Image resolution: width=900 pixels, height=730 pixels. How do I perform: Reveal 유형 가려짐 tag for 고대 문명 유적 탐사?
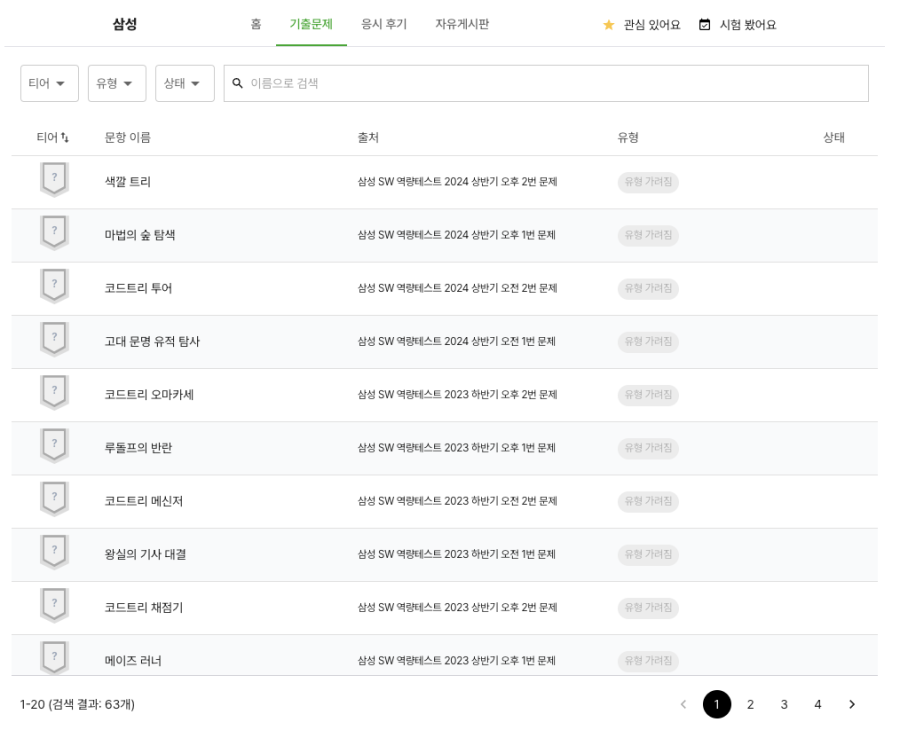pyautogui.click(x=648, y=341)
